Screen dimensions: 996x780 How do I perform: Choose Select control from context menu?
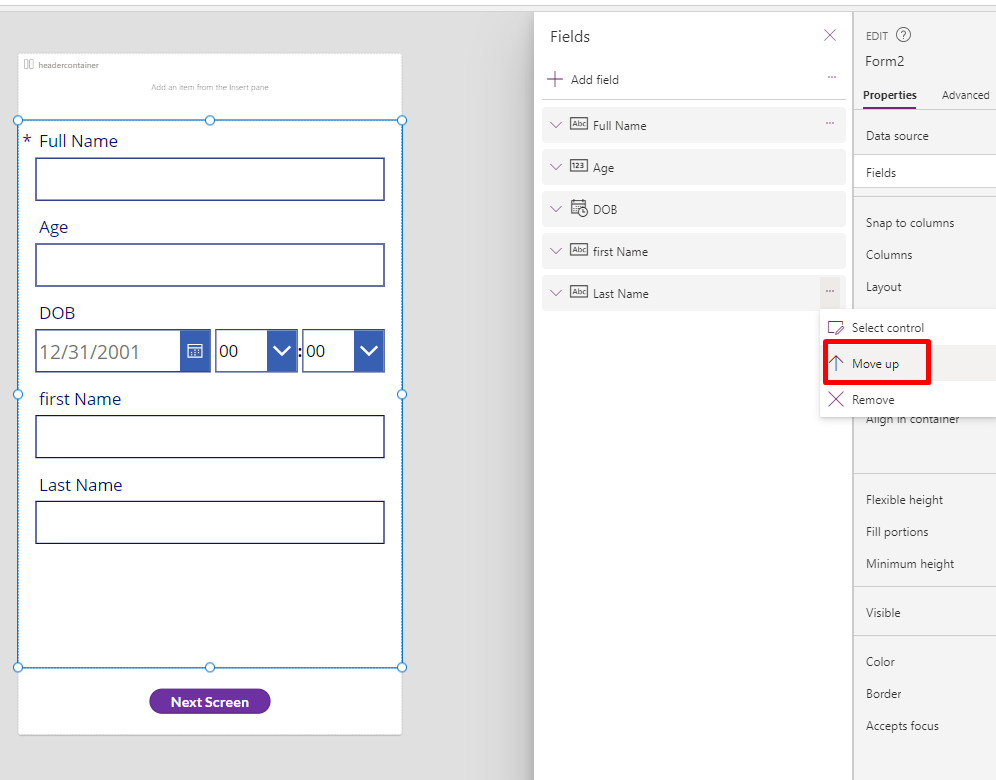tap(908, 328)
